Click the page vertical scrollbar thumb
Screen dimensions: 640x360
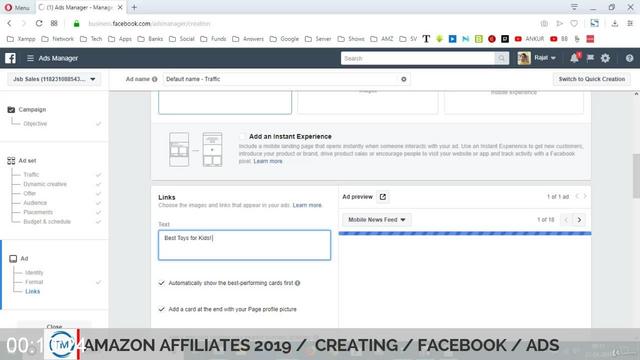click(636, 176)
